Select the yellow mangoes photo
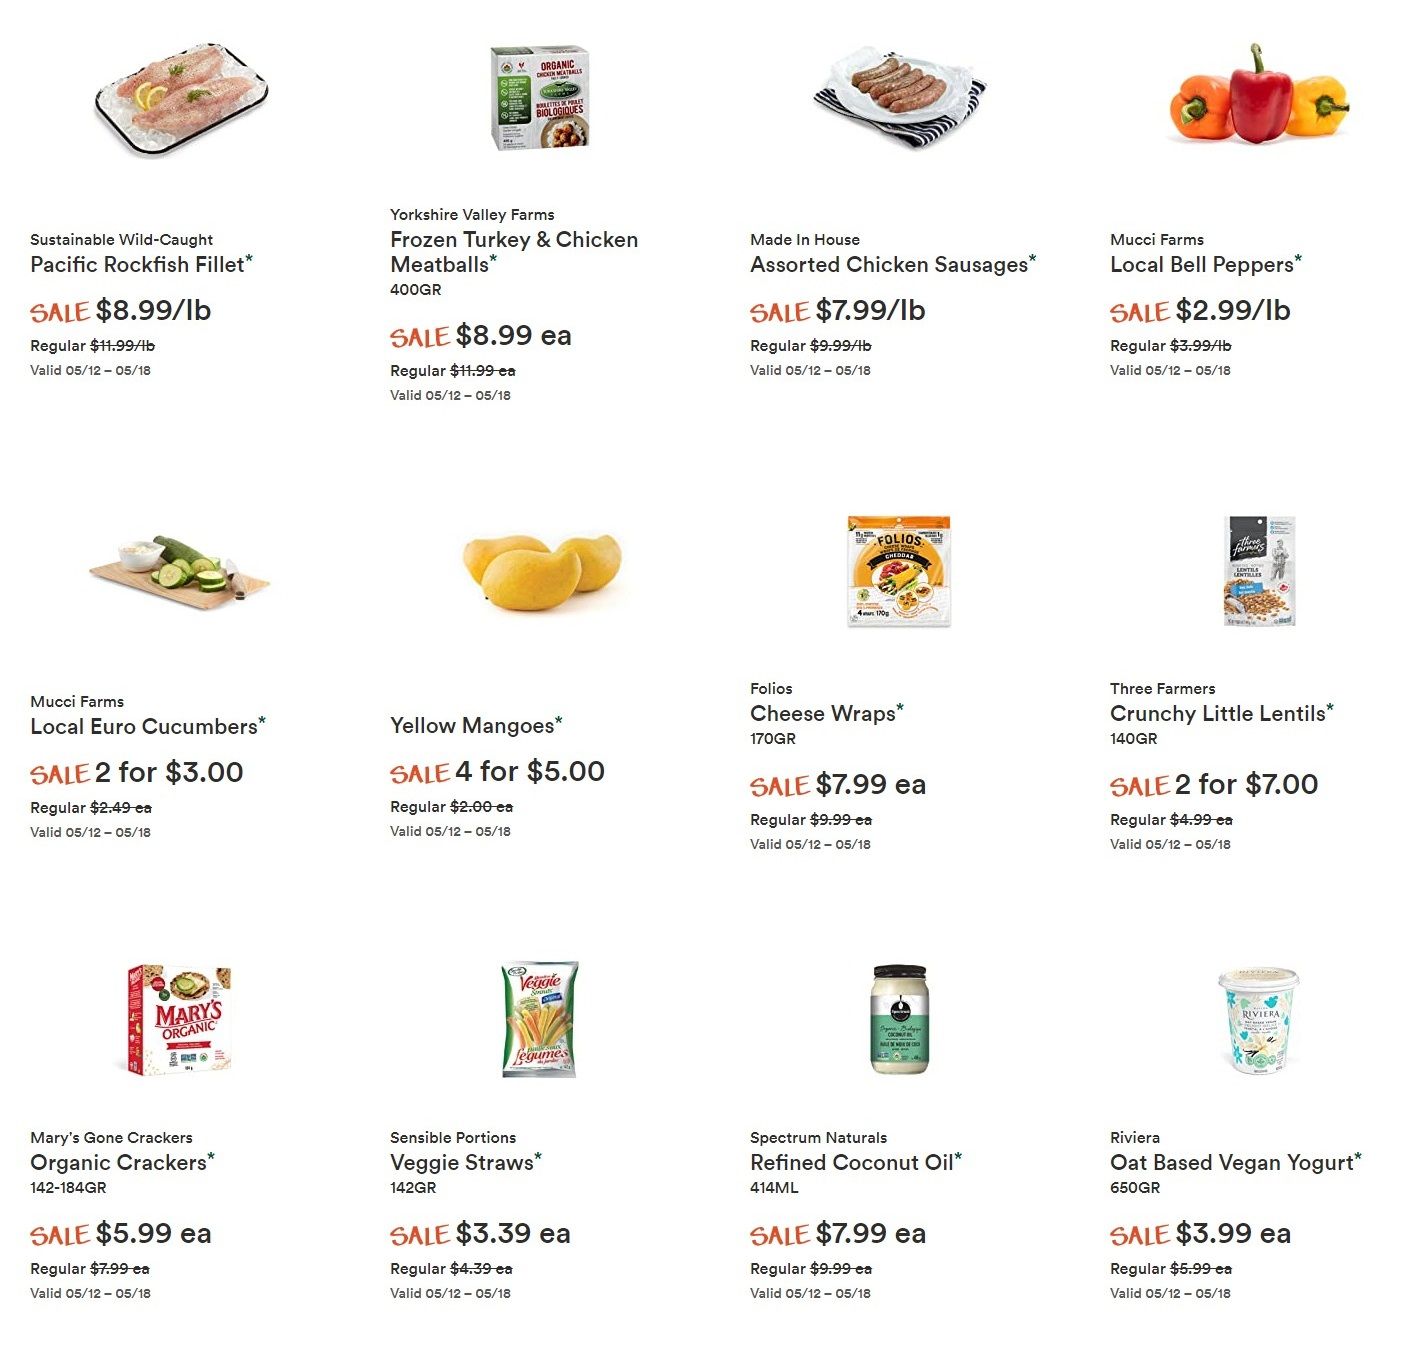 [541, 571]
